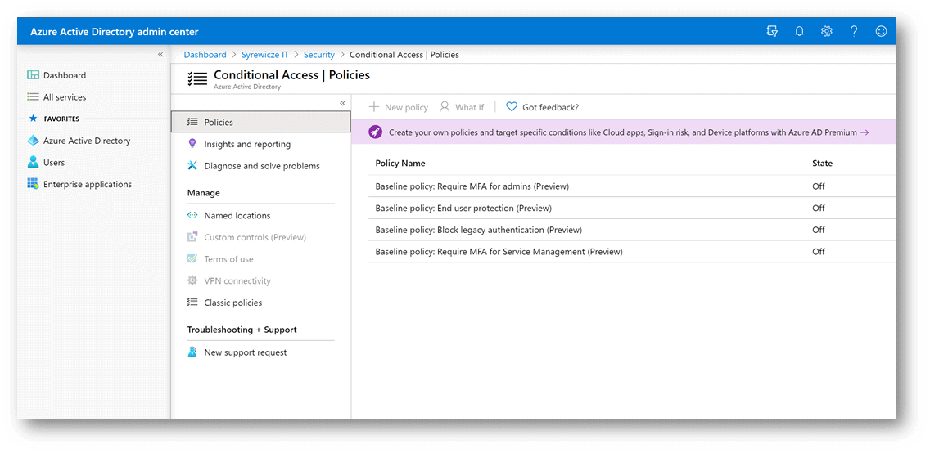Open Diagnose and solve problems

click(x=262, y=166)
